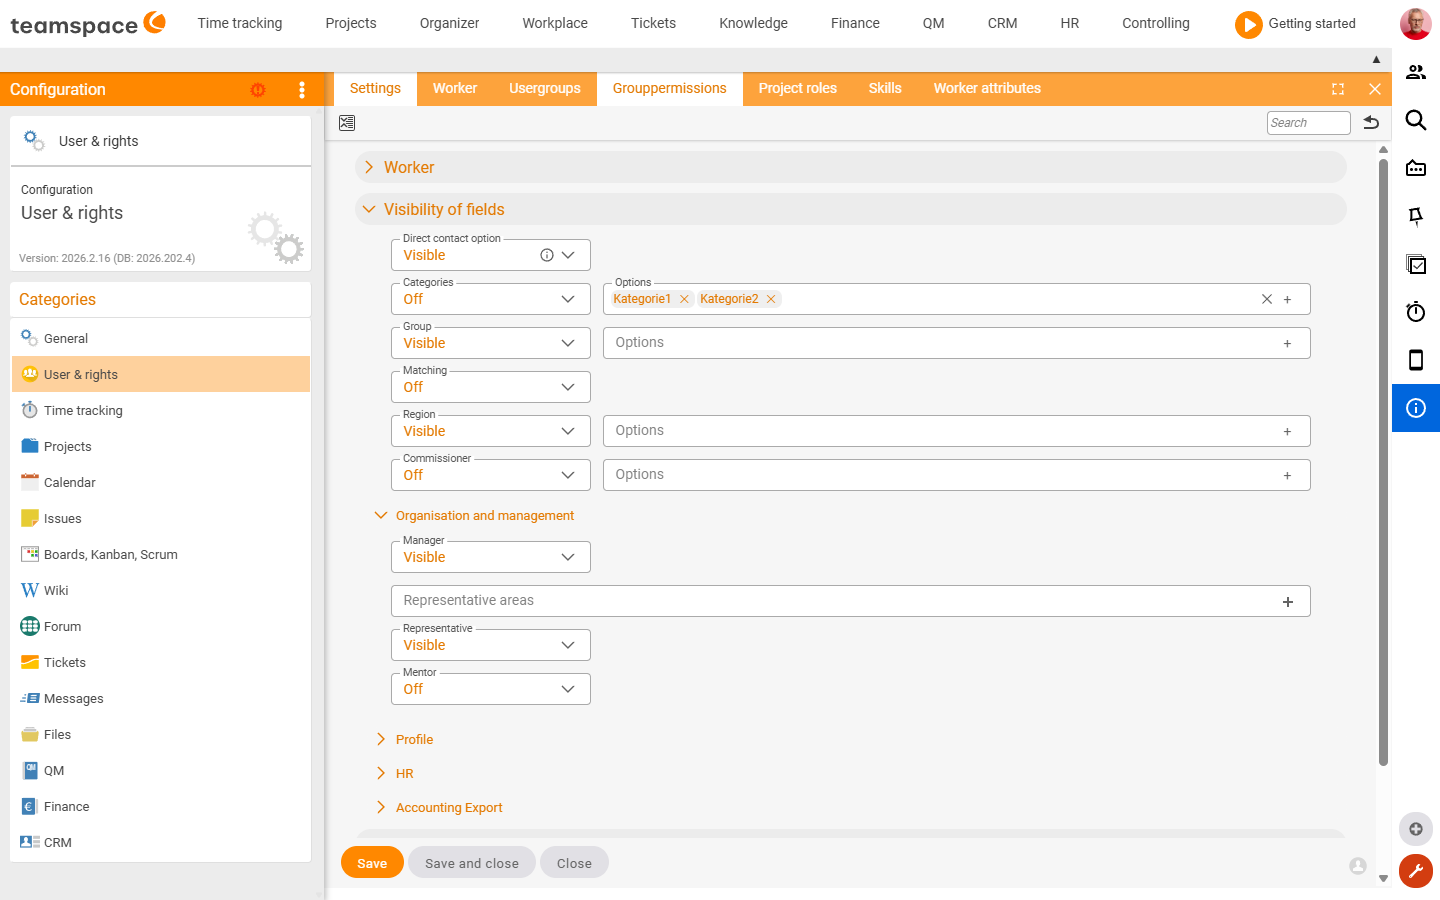Collapse Organisation and management subsection
This screenshot has height=900, width=1440.
[474, 516]
